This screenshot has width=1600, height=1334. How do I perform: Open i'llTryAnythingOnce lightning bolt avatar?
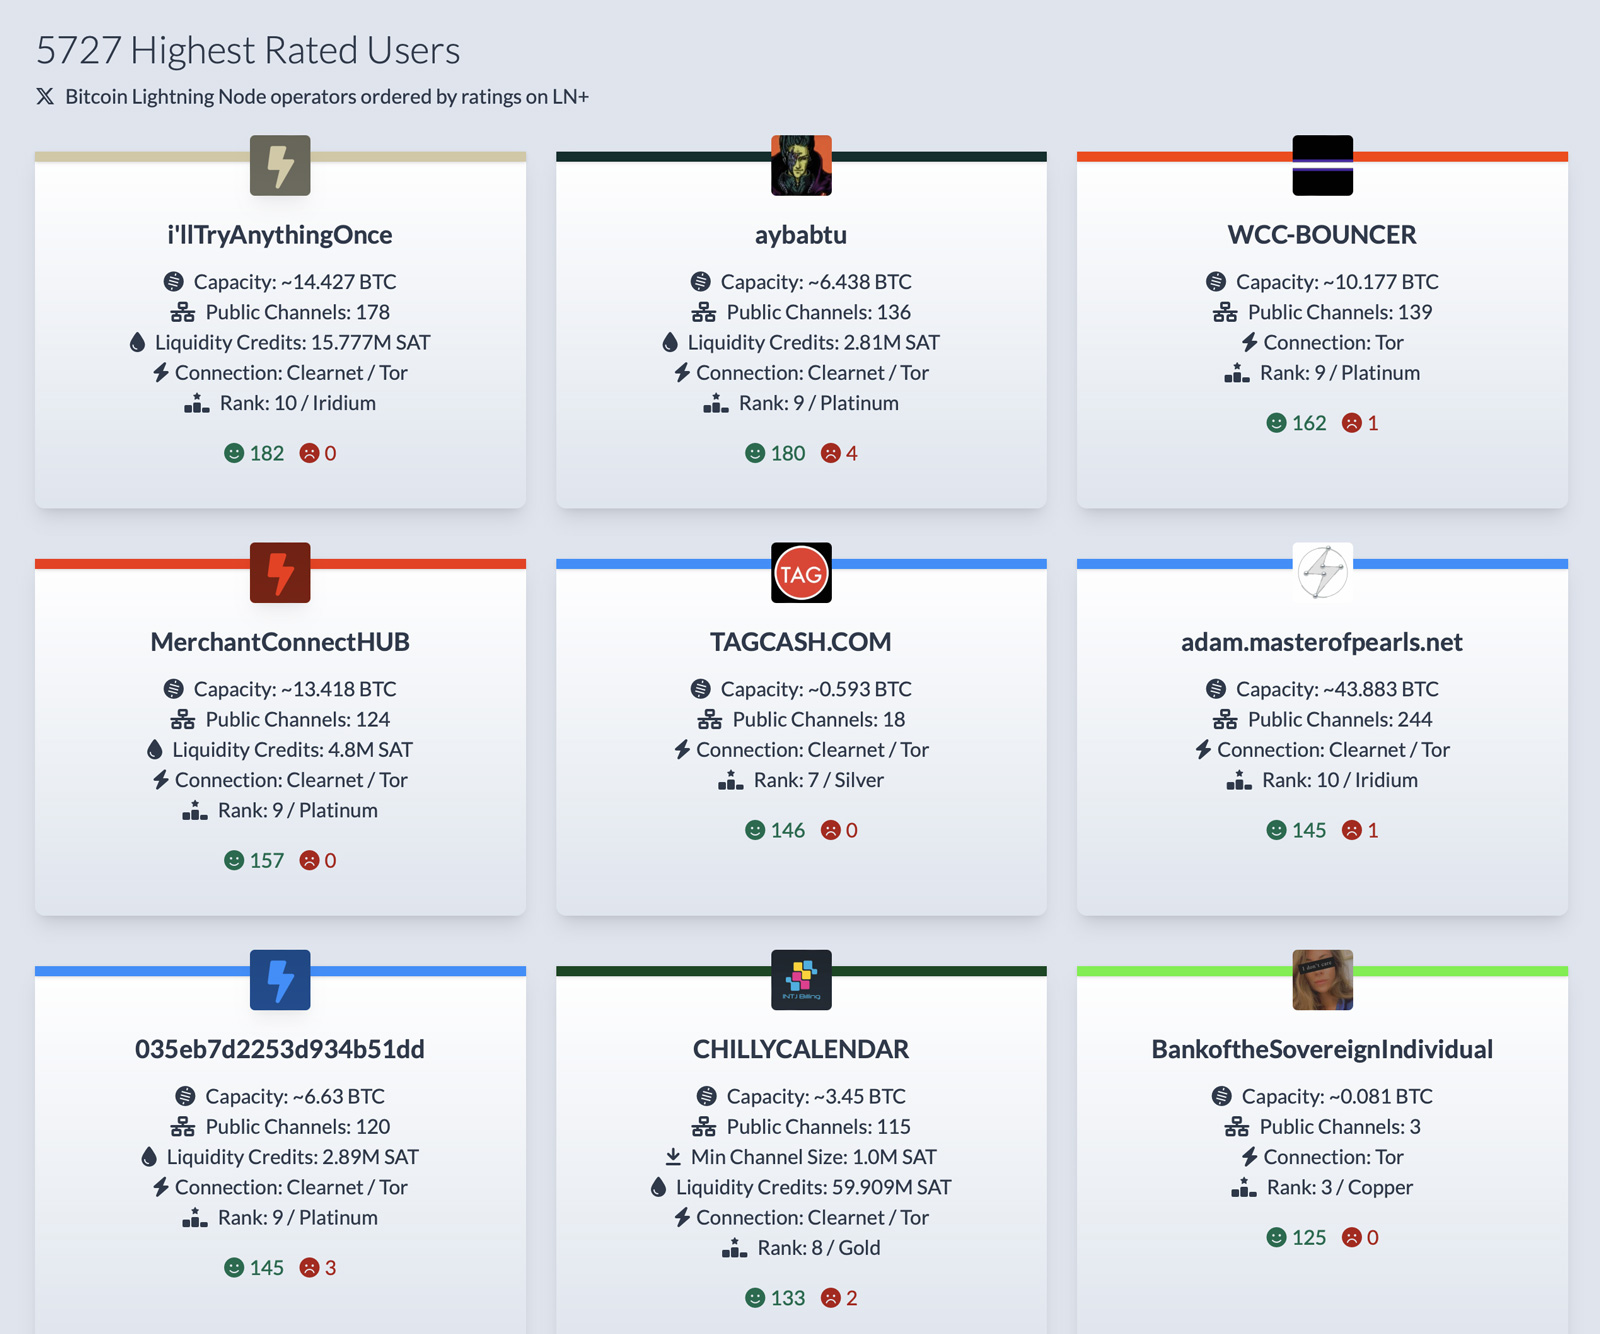pyautogui.click(x=280, y=165)
